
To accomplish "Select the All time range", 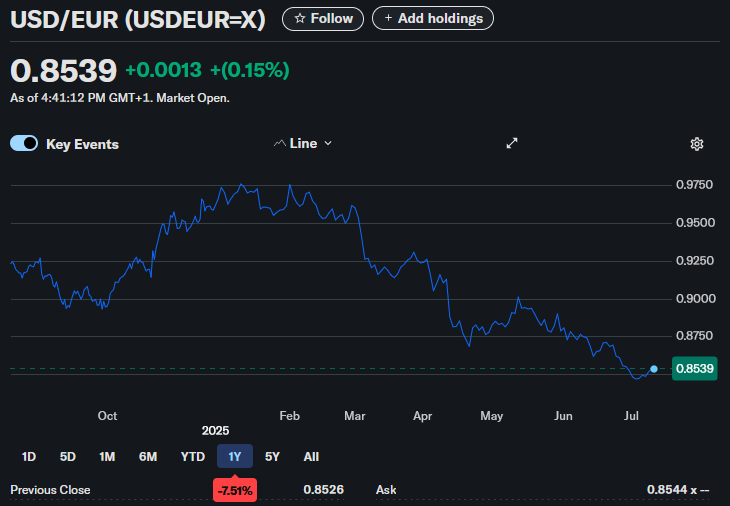I will coord(311,457).
